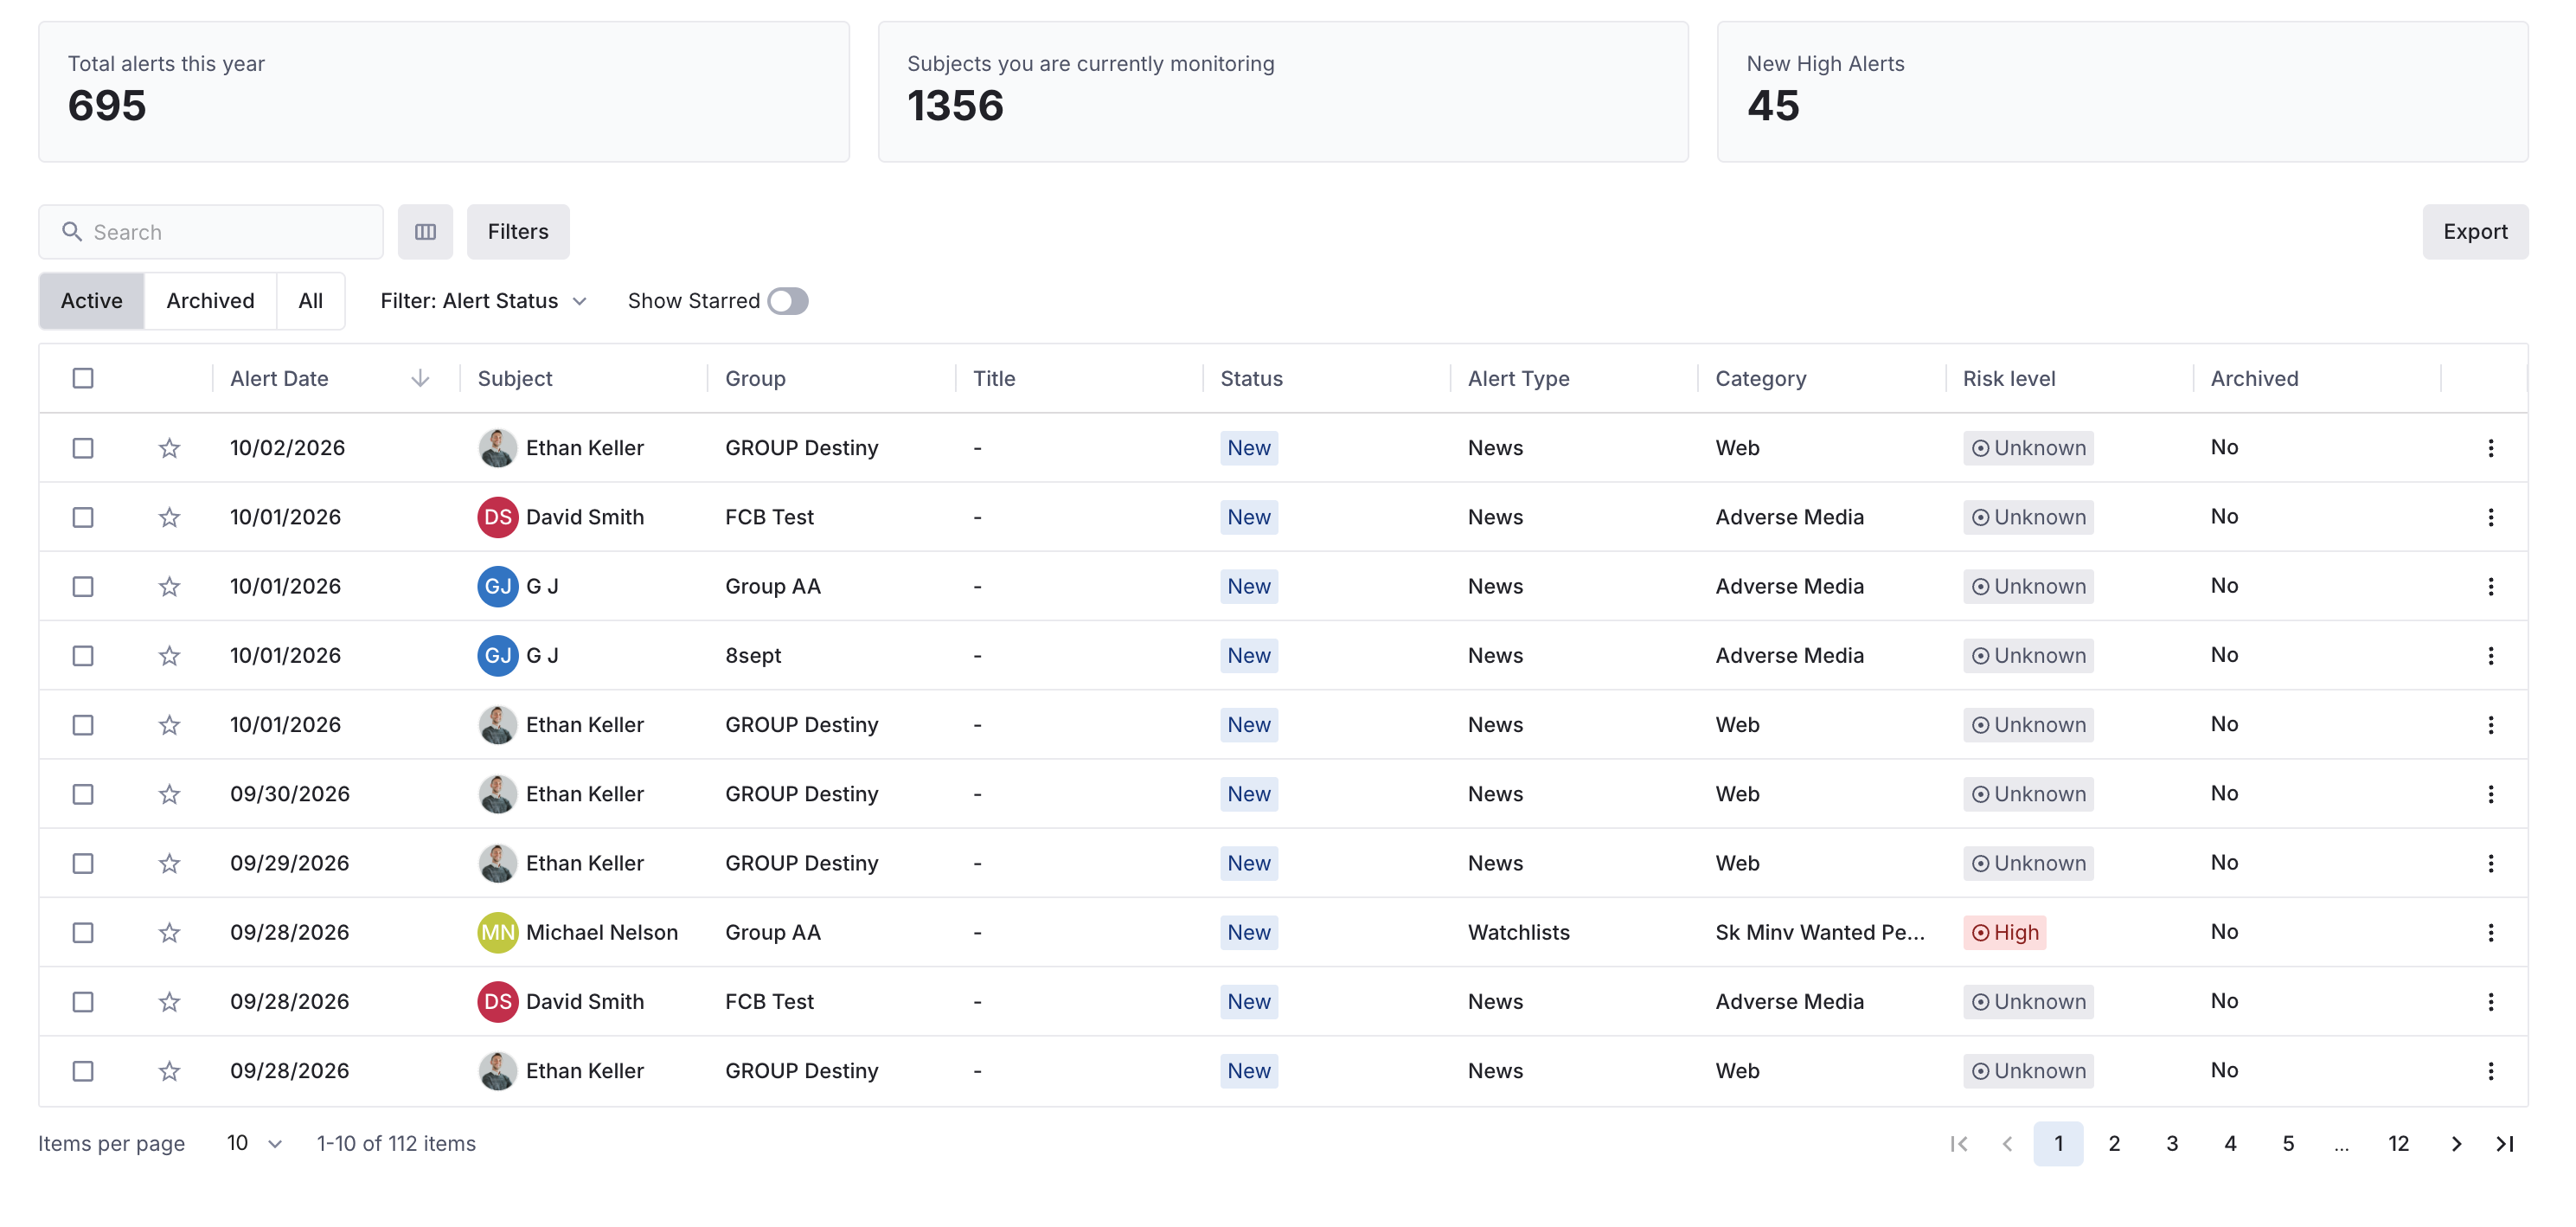Go to page 2

(x=2114, y=1143)
